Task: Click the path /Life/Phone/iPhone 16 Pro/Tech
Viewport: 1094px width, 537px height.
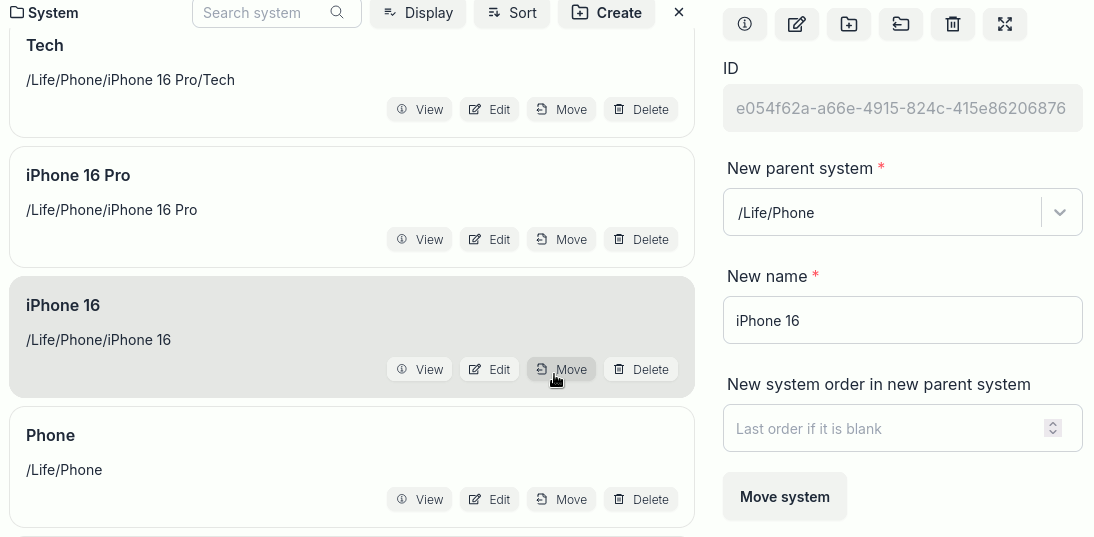Action: [x=130, y=80]
